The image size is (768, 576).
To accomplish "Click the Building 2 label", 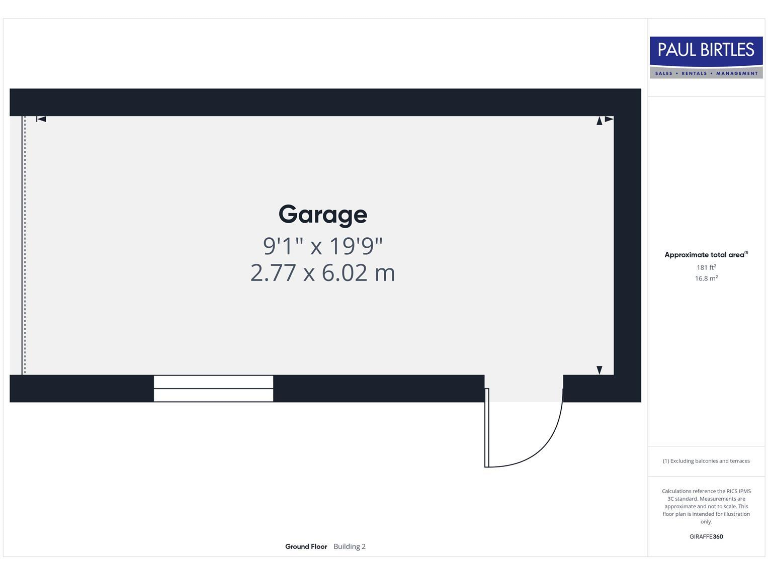I will (349, 547).
